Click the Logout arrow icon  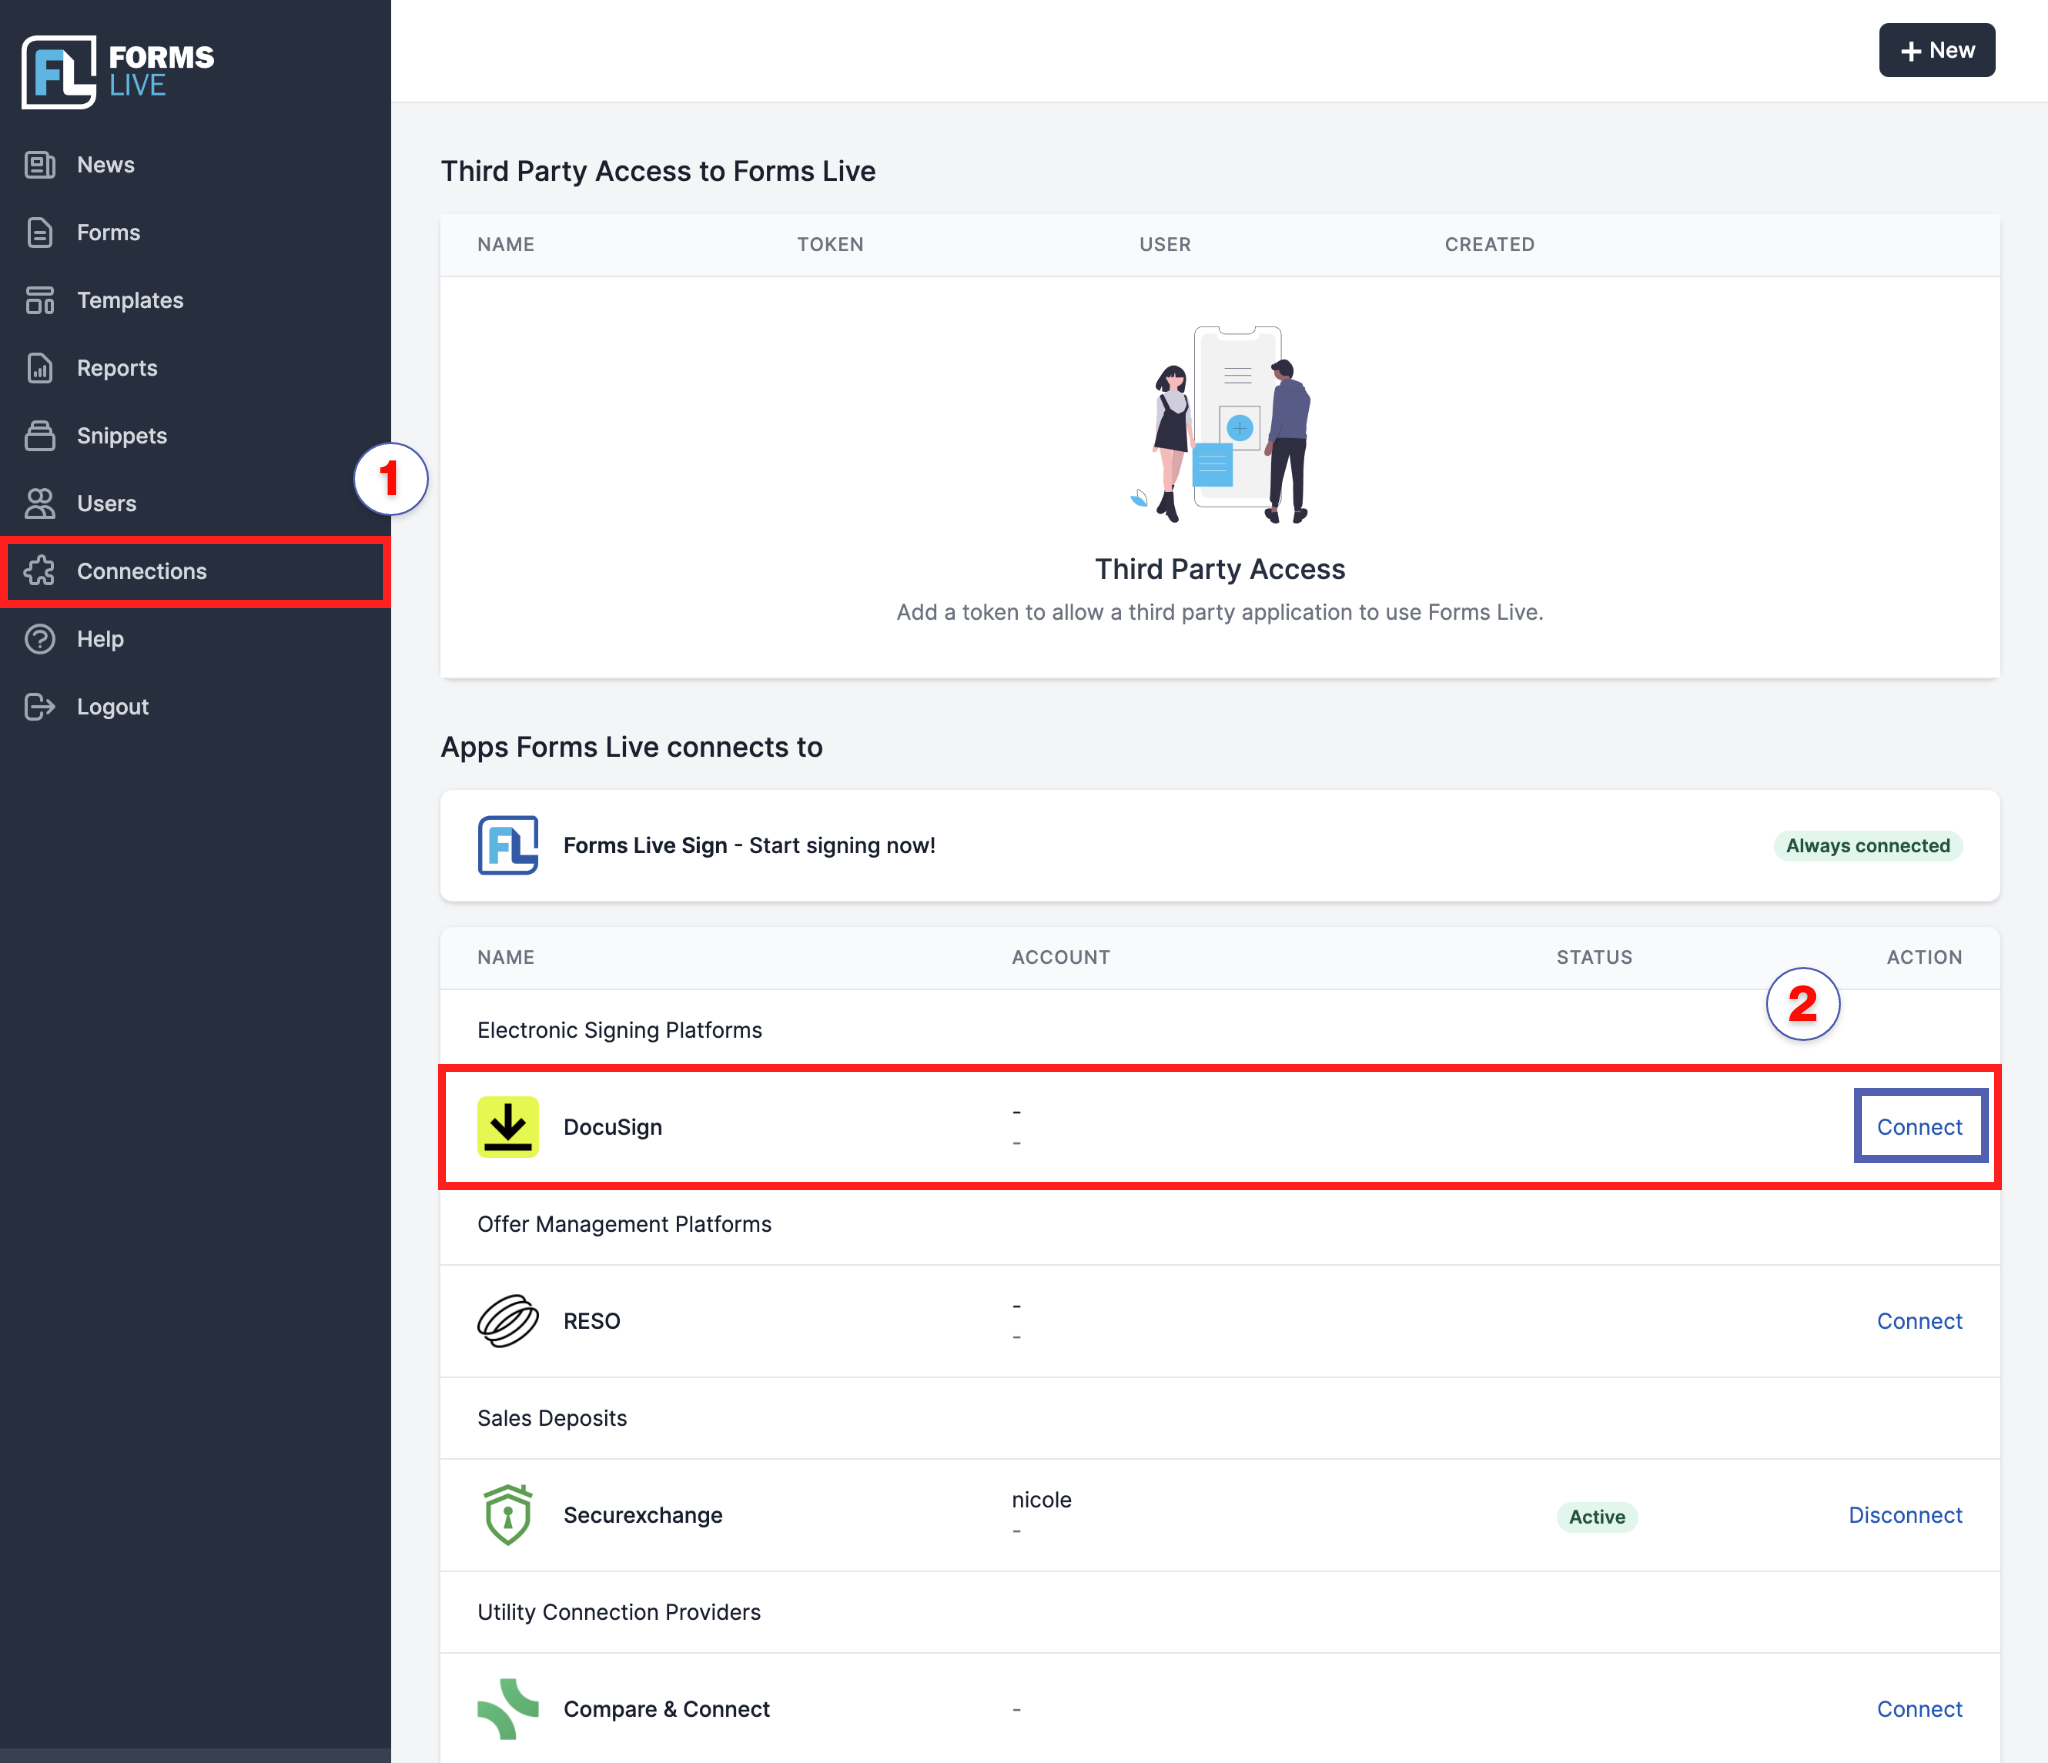40,707
